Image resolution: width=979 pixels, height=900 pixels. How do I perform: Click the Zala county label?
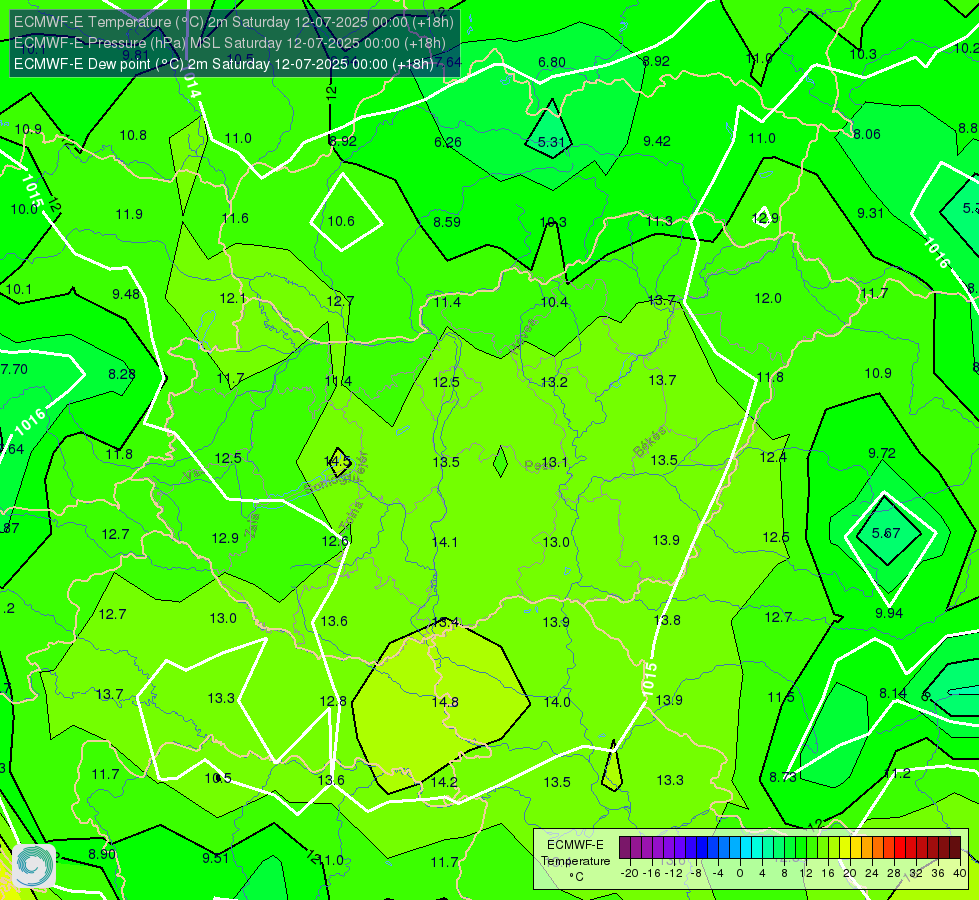[x=252, y=528]
